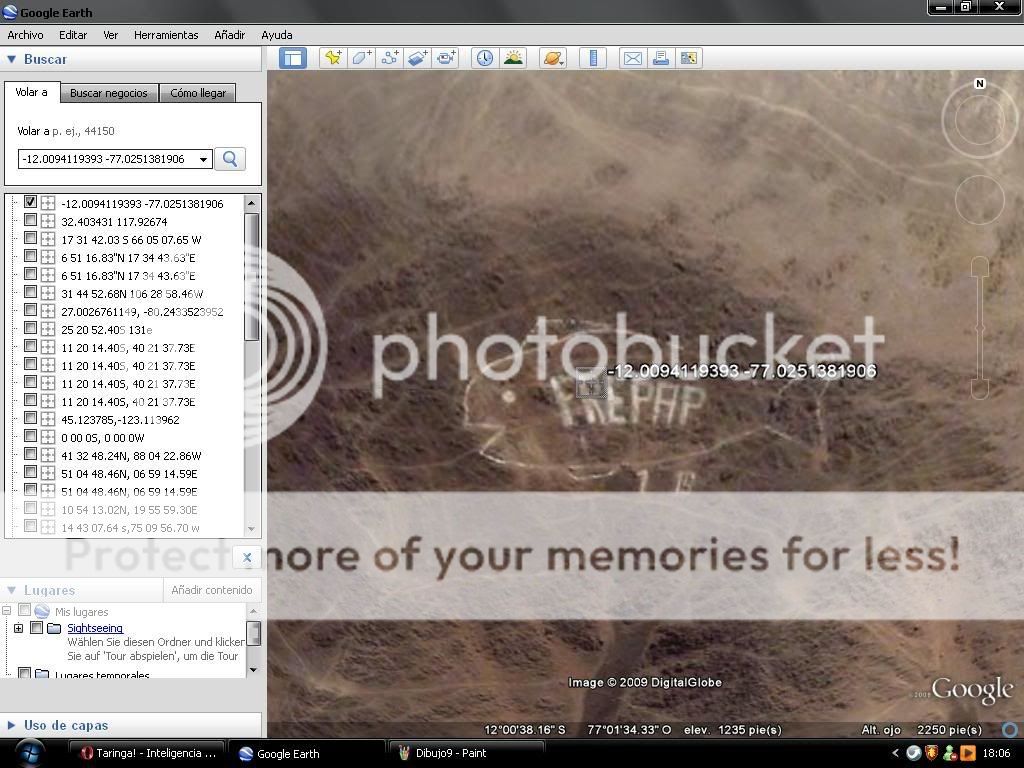The height and width of the screenshot is (768, 1024).
Task: Select the 10 54 13.02N, 19 55 59.30E row
Action: point(129,510)
